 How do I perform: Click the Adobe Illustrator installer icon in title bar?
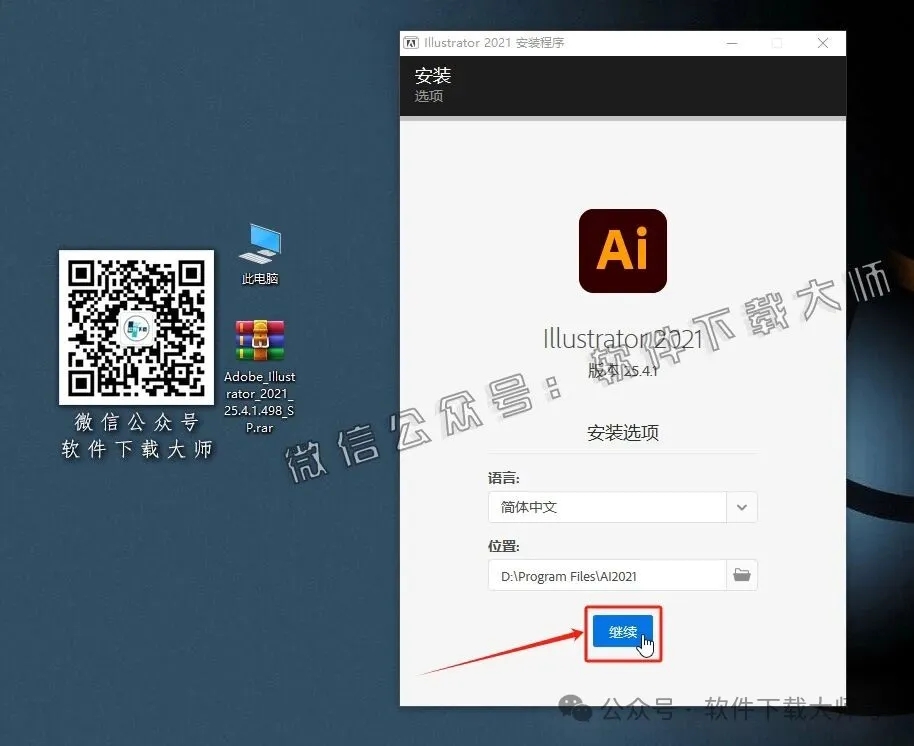tap(410, 42)
